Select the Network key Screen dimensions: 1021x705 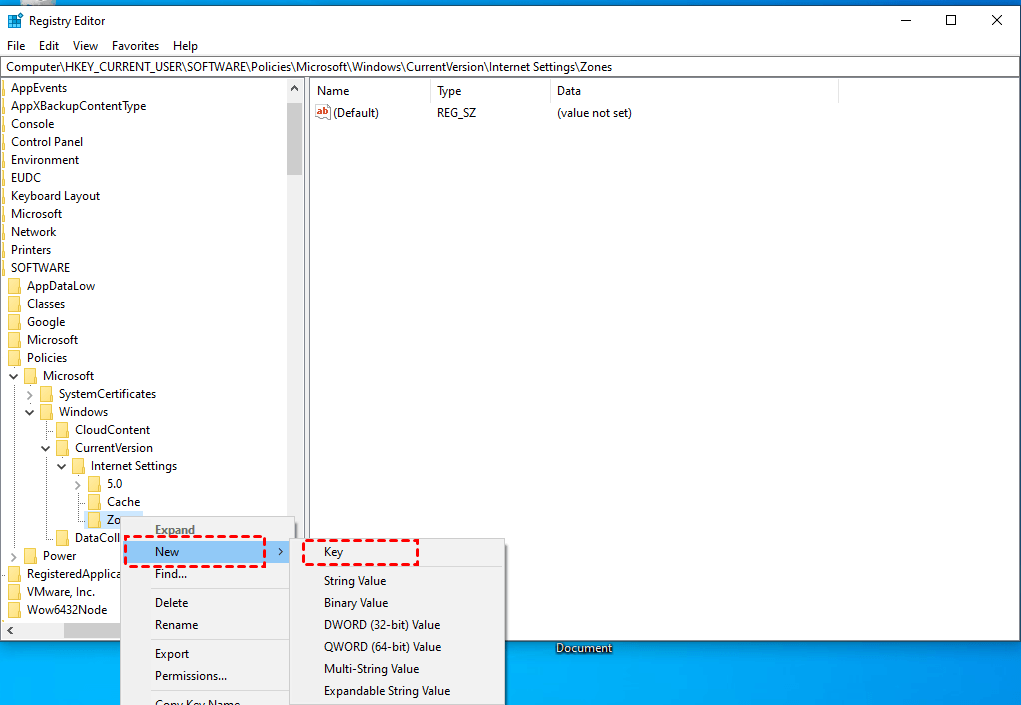coord(34,232)
